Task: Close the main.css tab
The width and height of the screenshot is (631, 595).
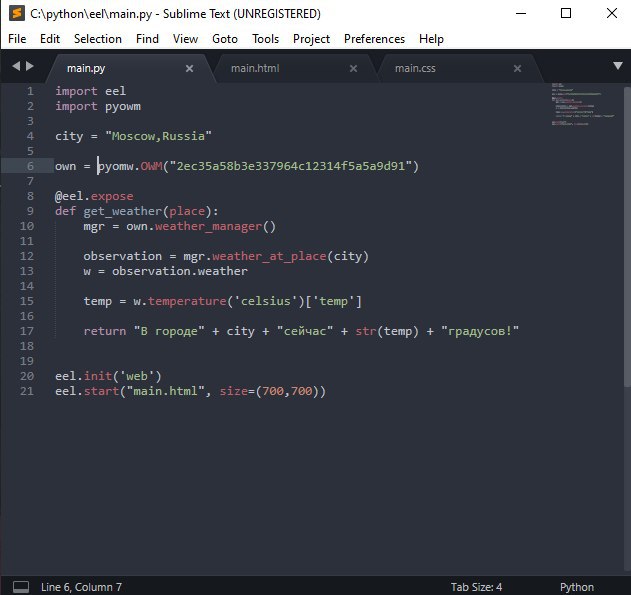Action: pyautogui.click(x=517, y=68)
